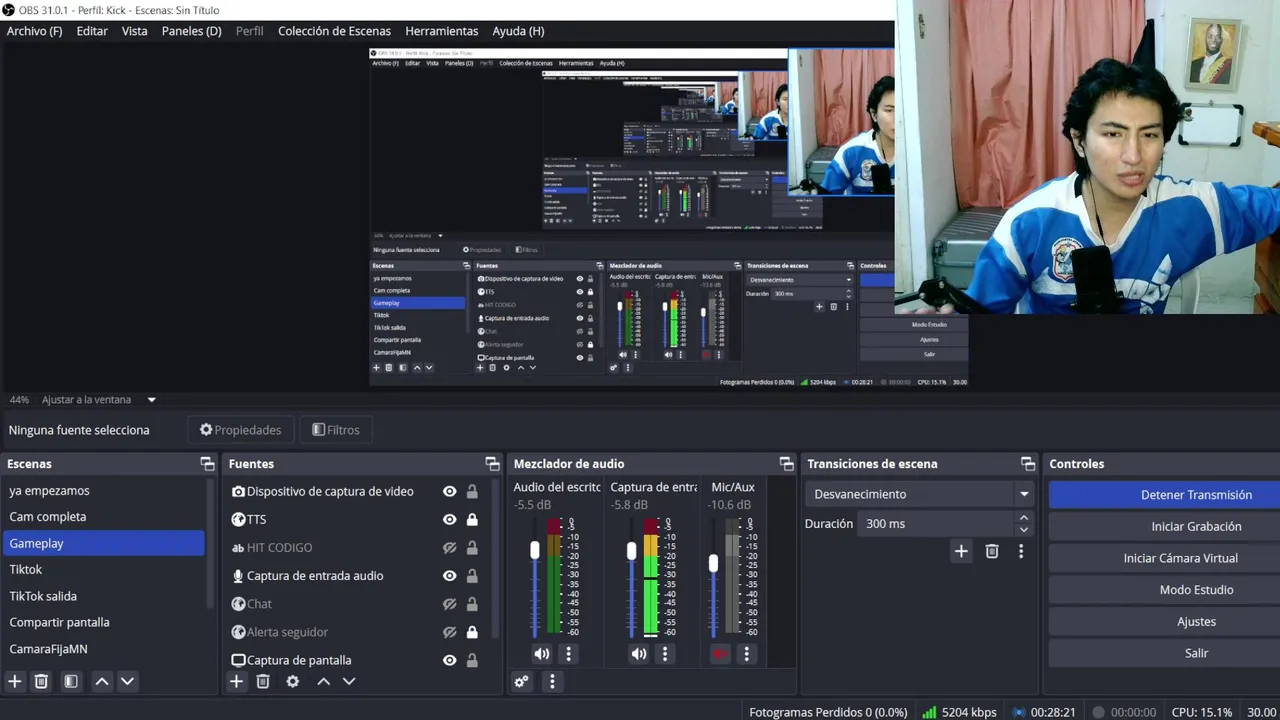Open Filtros for selected source
1280x720 pixels.
click(x=336, y=430)
